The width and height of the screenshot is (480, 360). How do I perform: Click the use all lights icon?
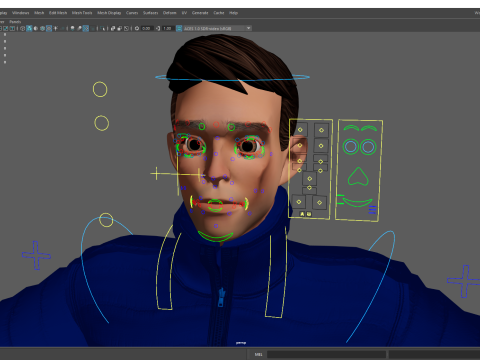[x=55, y=28]
